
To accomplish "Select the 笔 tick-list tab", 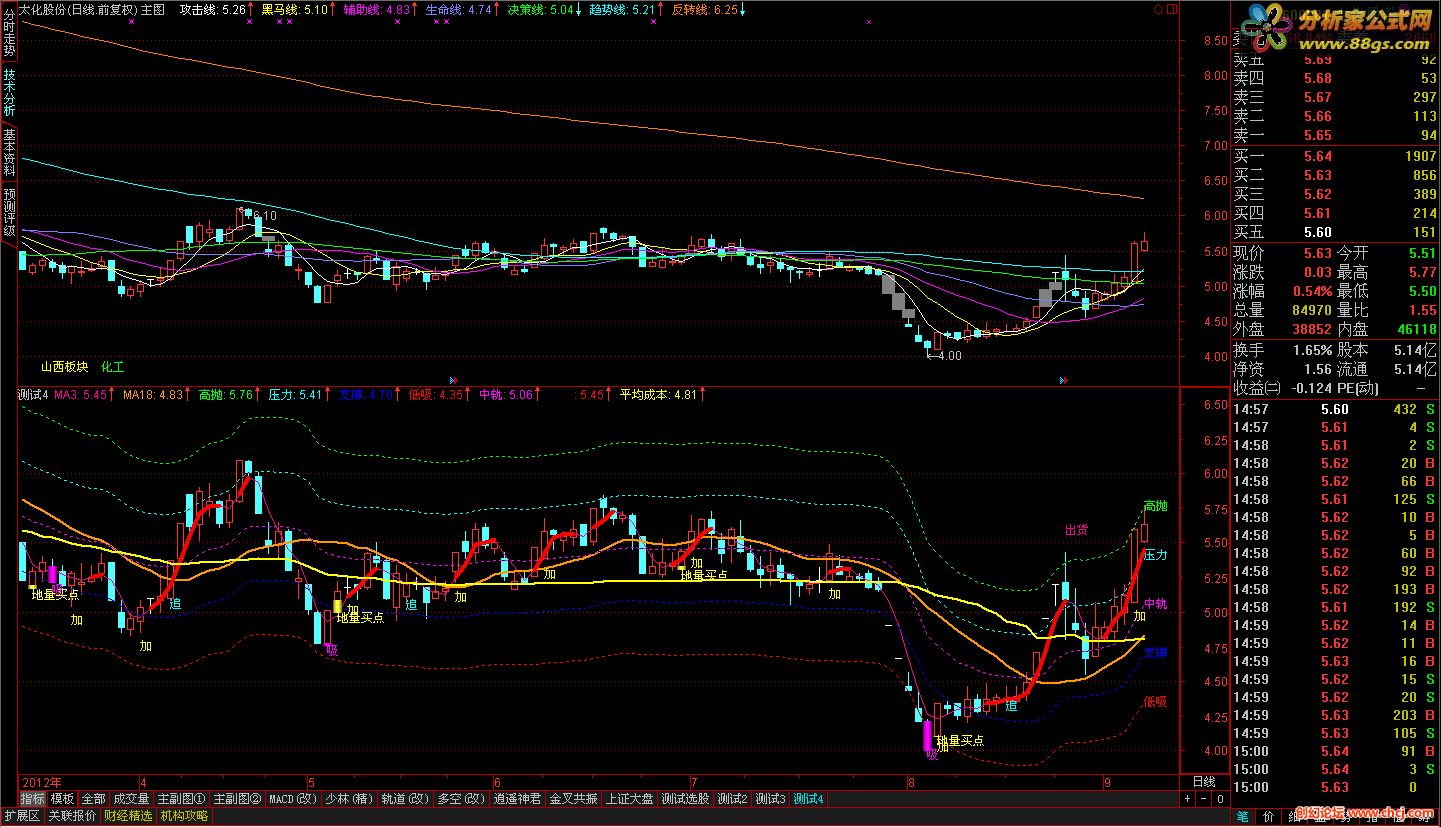I will [x=1243, y=816].
